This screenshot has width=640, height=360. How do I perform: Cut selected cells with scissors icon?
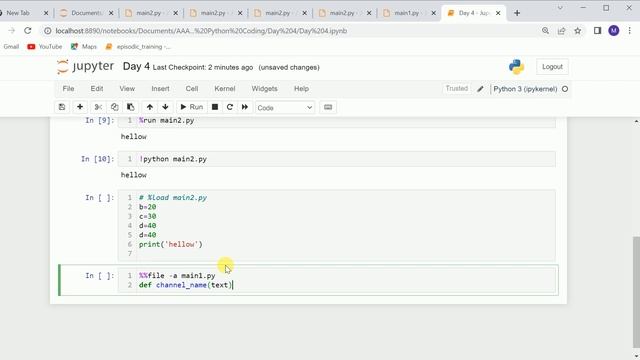coord(98,107)
